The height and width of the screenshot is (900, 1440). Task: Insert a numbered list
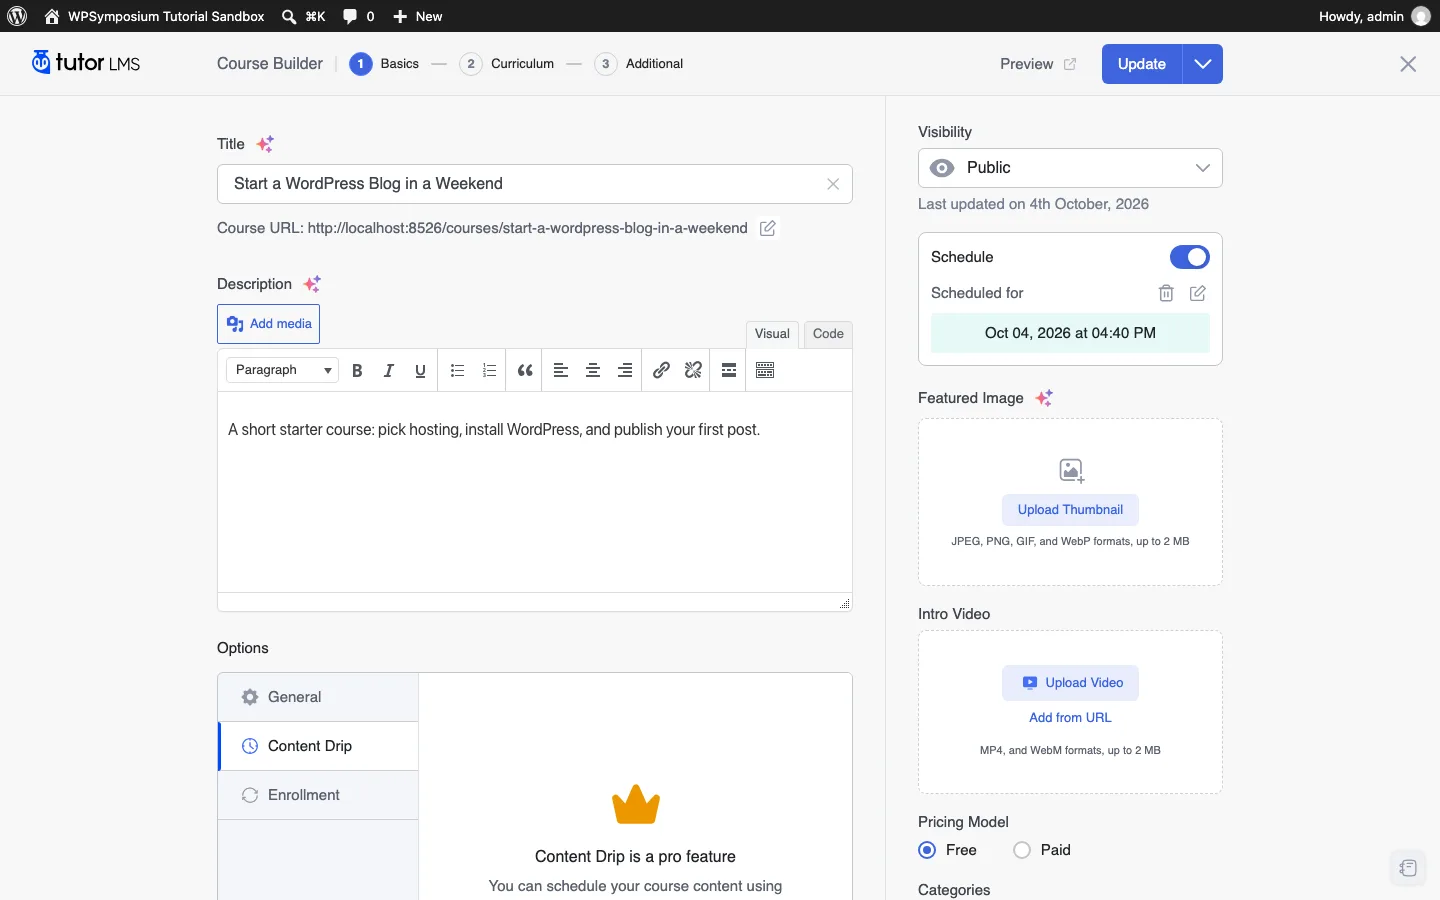tap(490, 371)
